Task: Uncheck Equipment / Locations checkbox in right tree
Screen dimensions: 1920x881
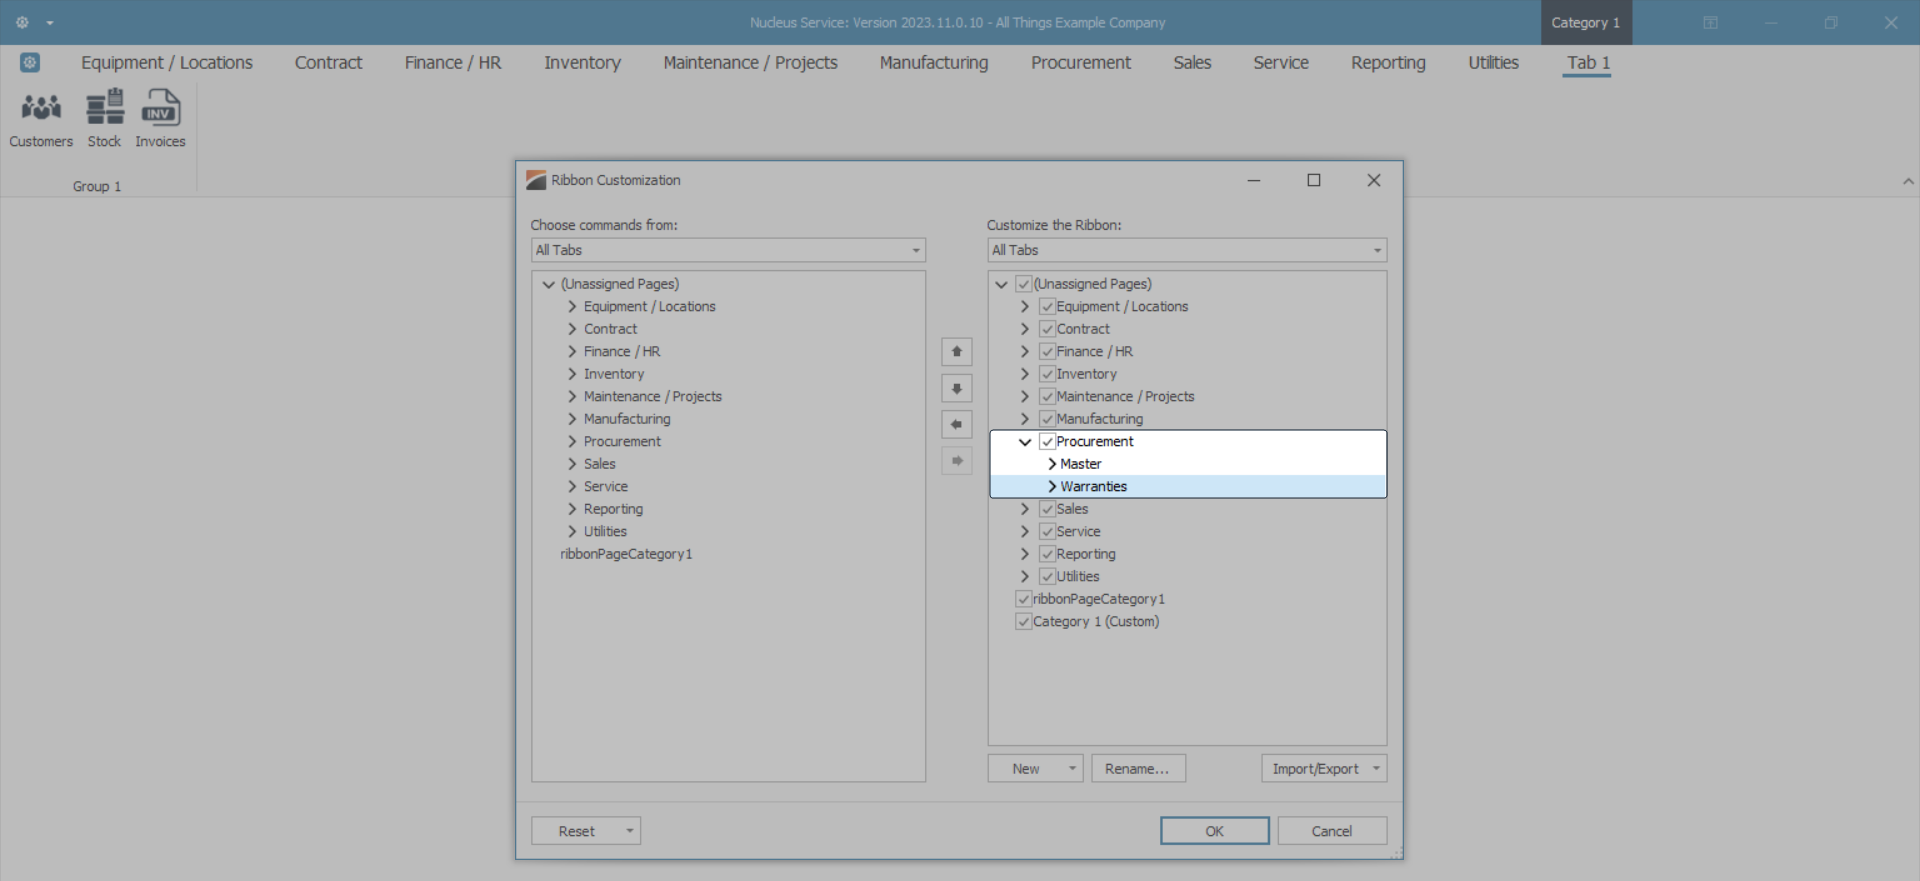Action: click(x=1047, y=307)
